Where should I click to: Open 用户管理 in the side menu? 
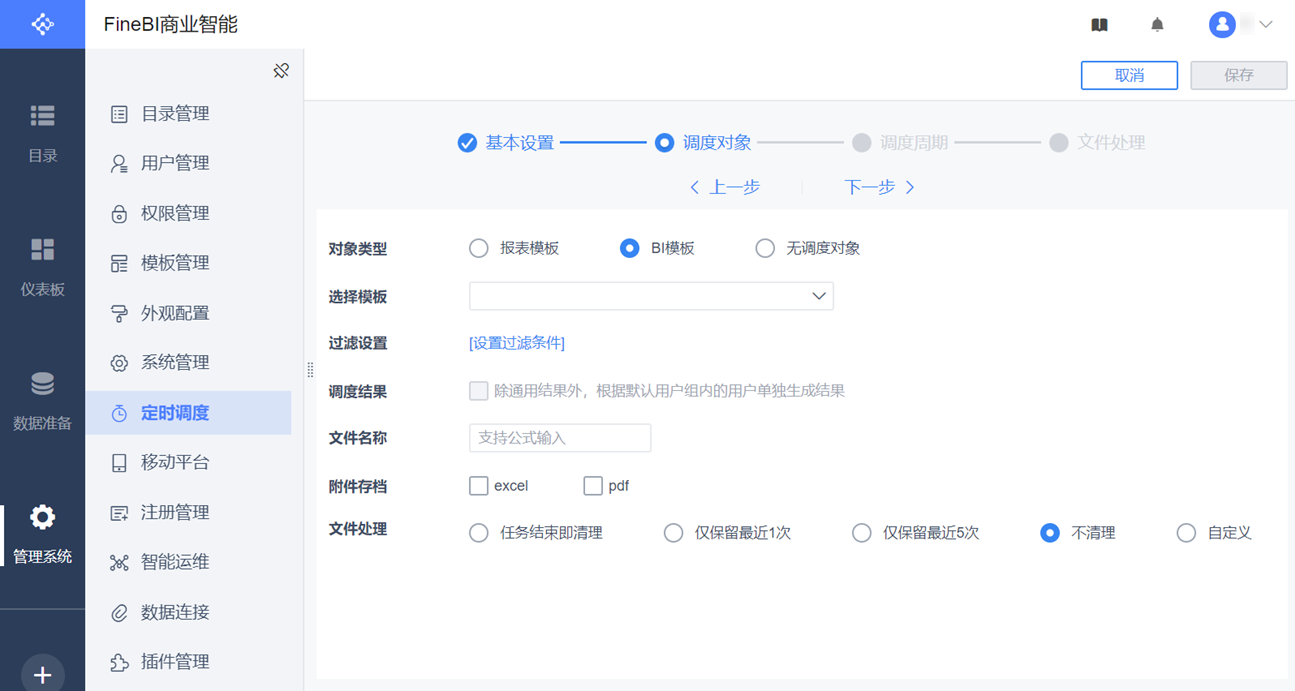click(x=175, y=163)
